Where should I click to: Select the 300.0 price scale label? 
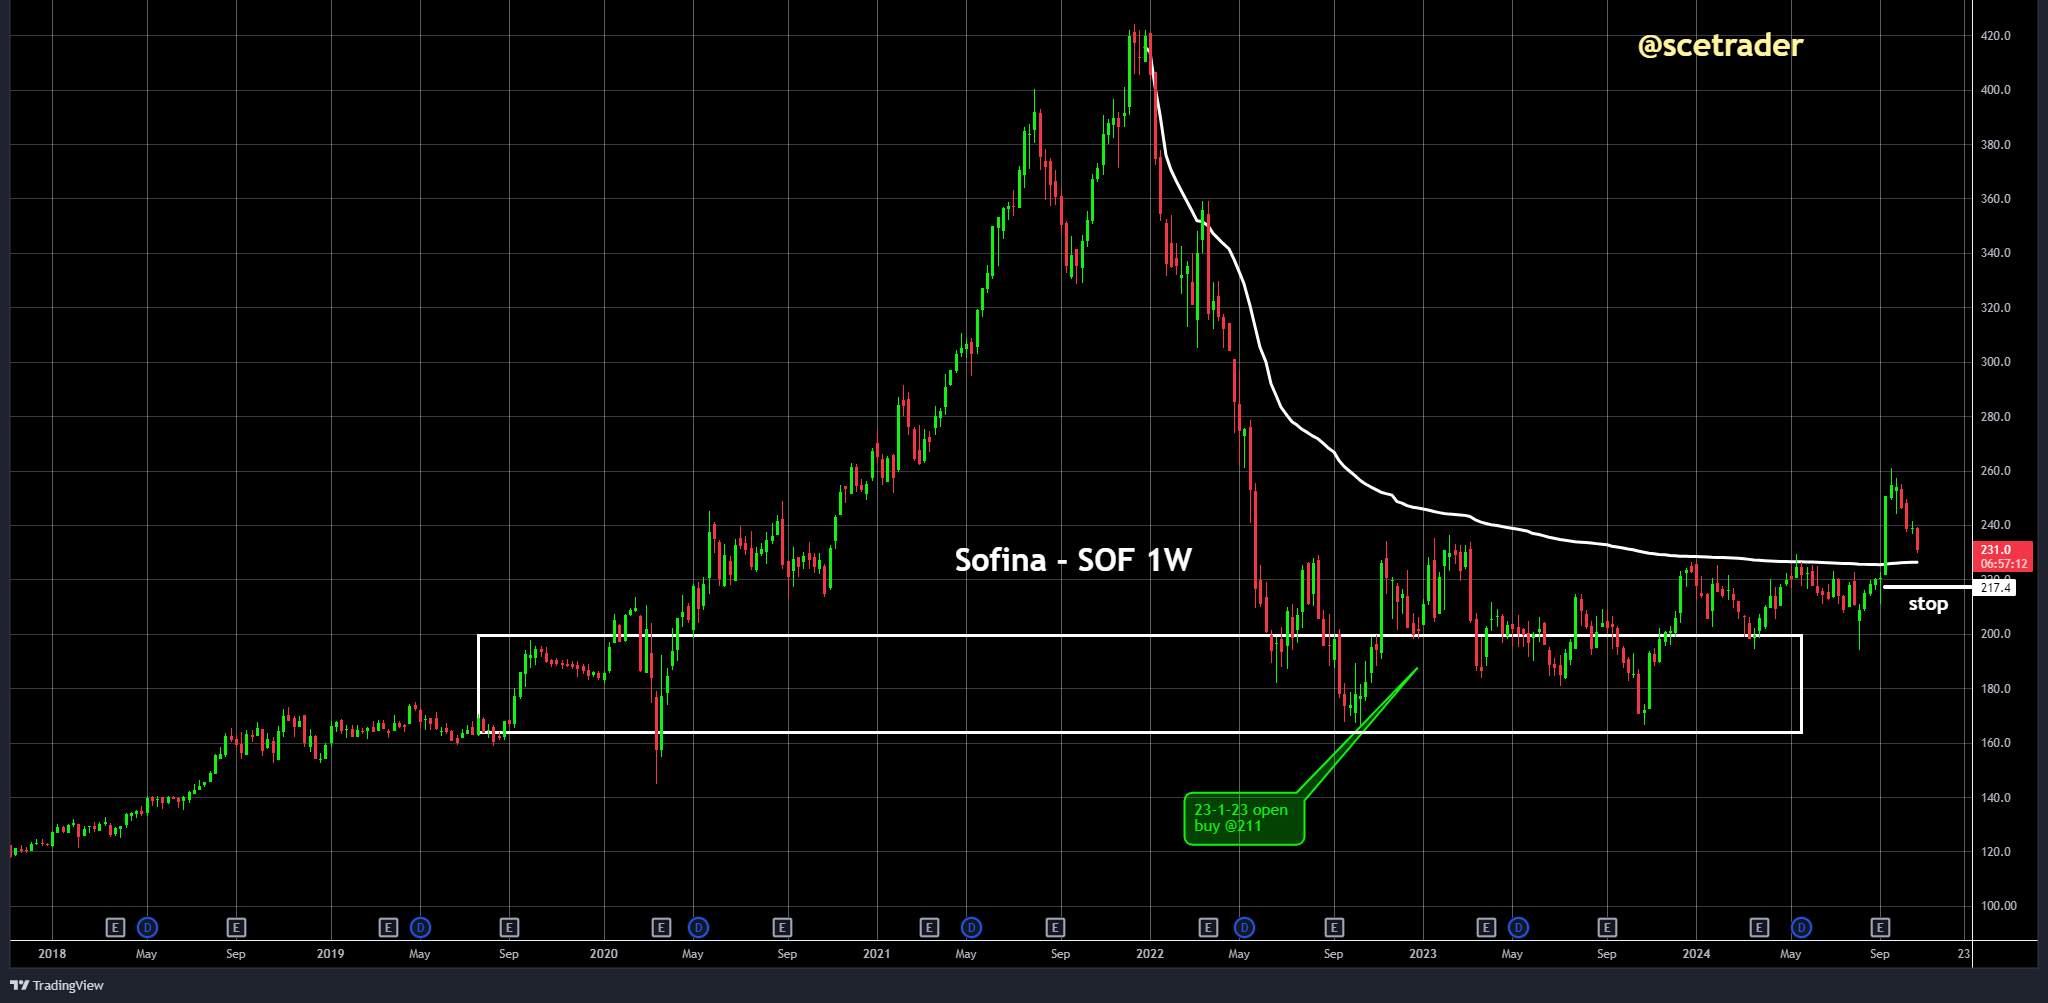(x=1995, y=362)
